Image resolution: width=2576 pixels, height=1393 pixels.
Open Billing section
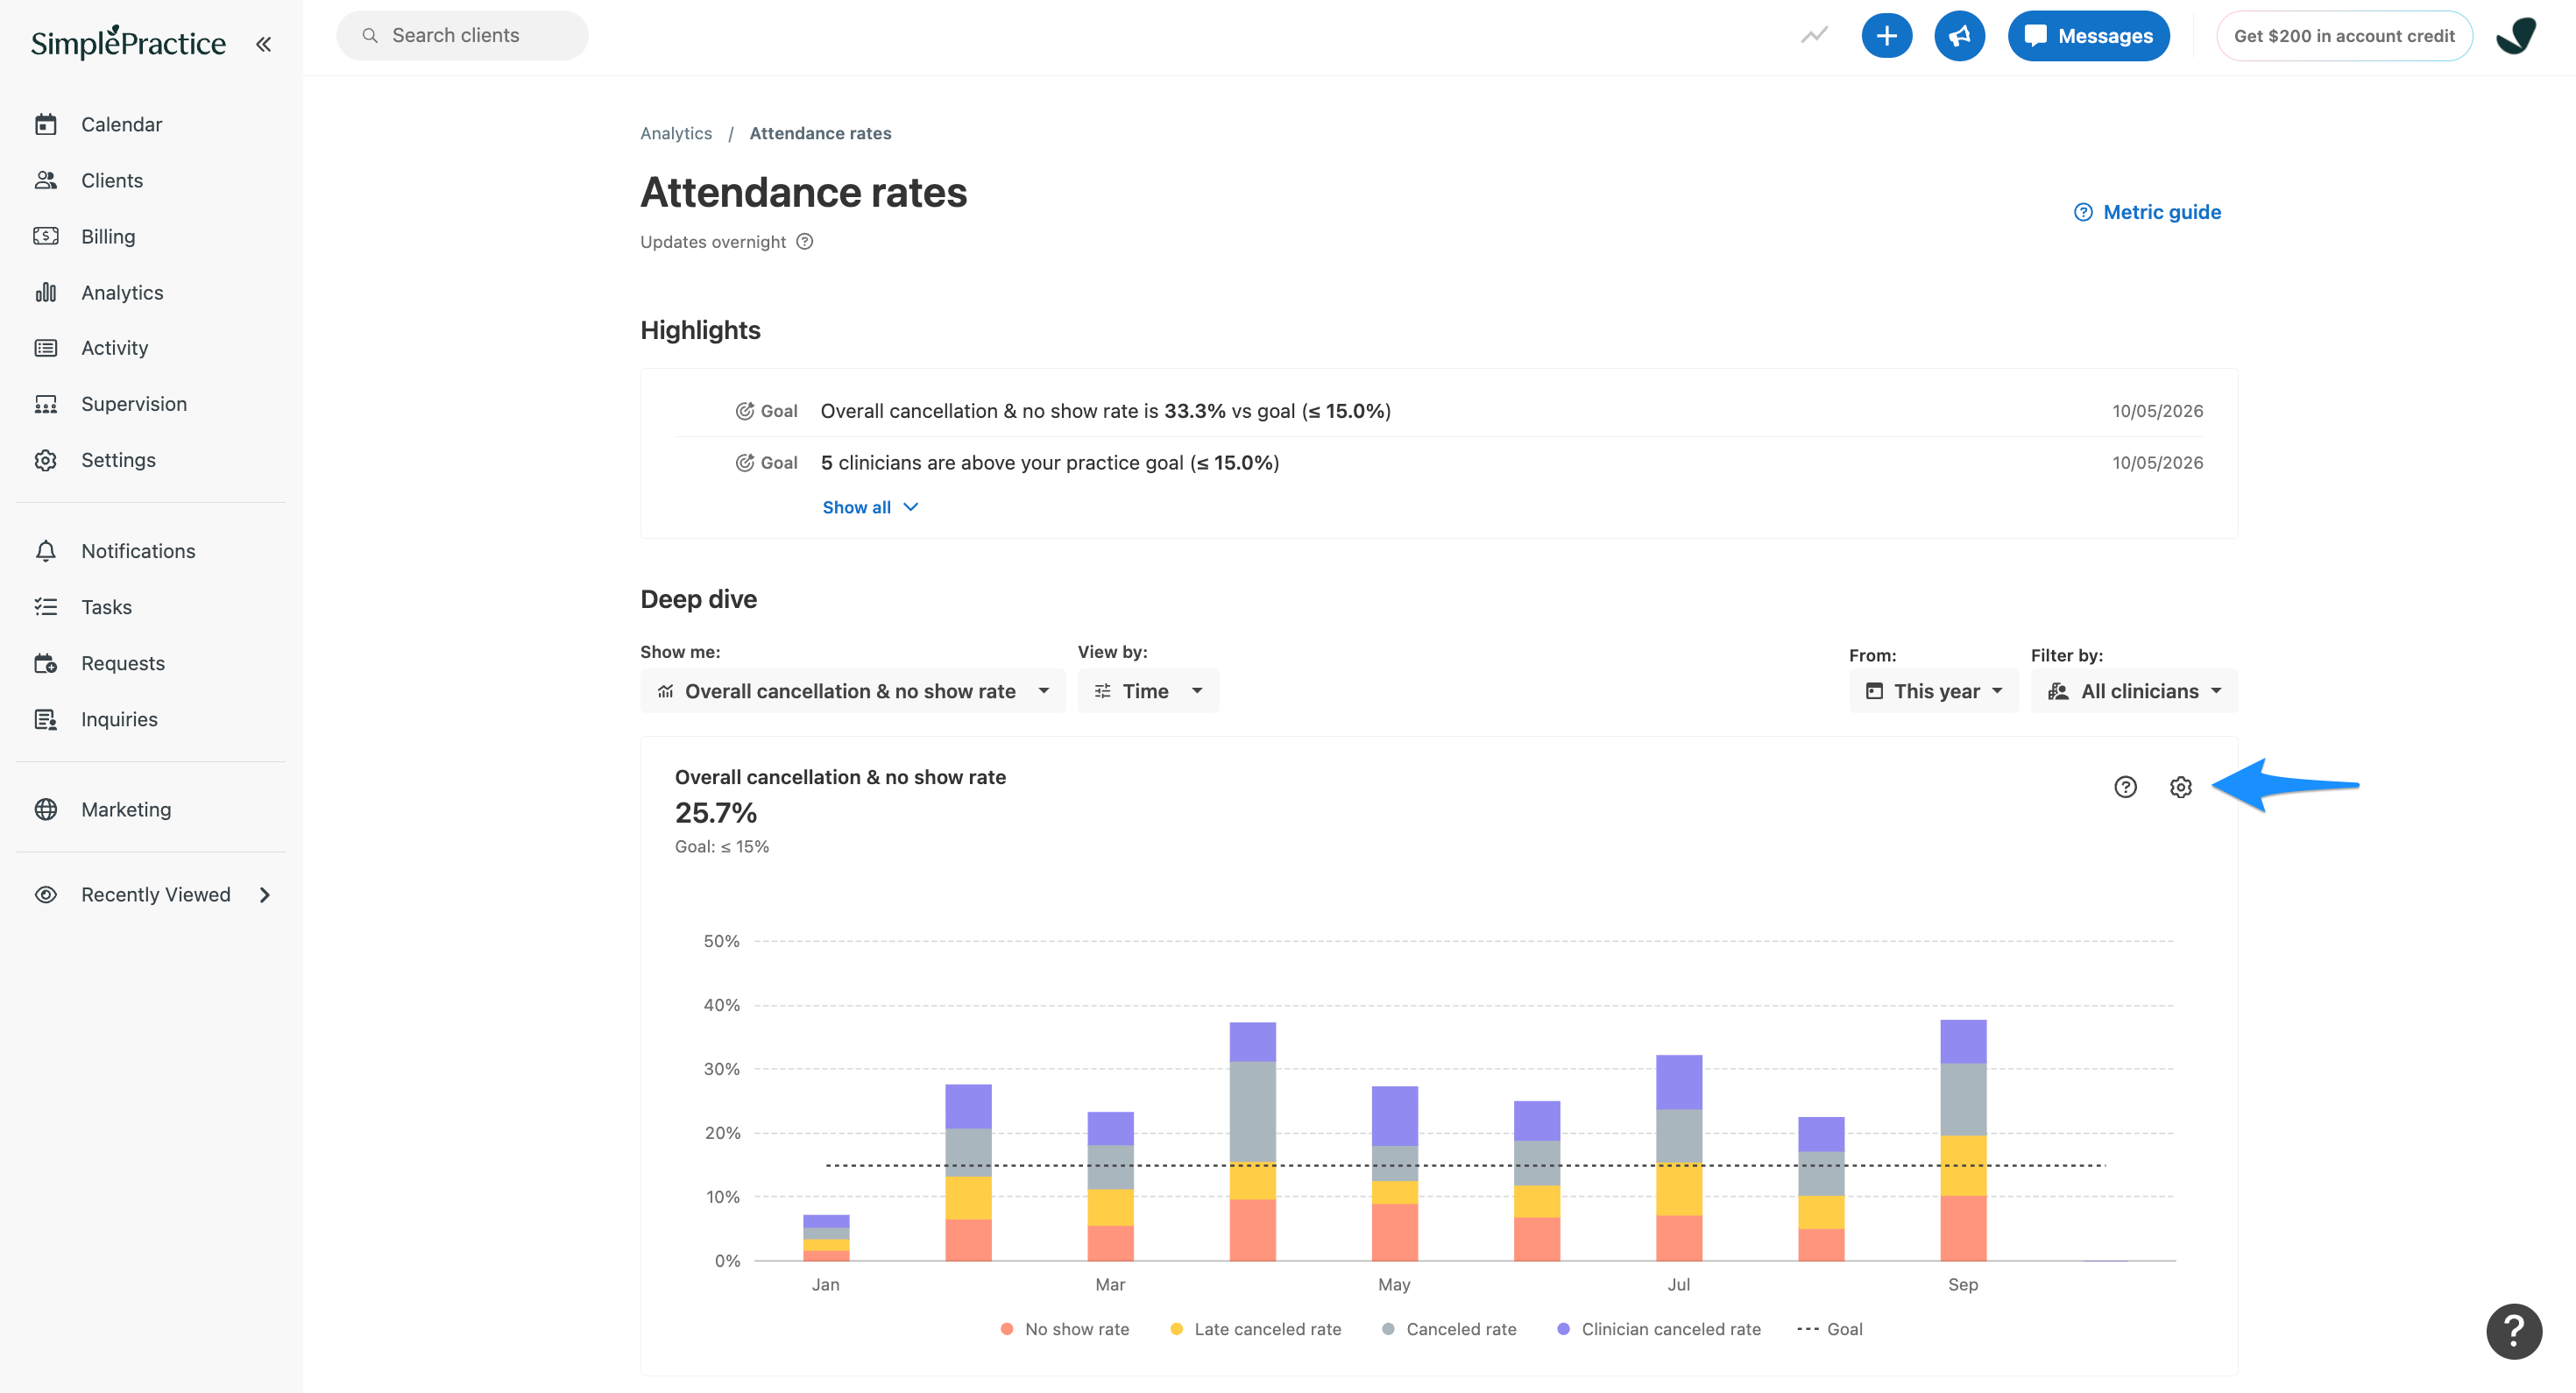(x=108, y=236)
